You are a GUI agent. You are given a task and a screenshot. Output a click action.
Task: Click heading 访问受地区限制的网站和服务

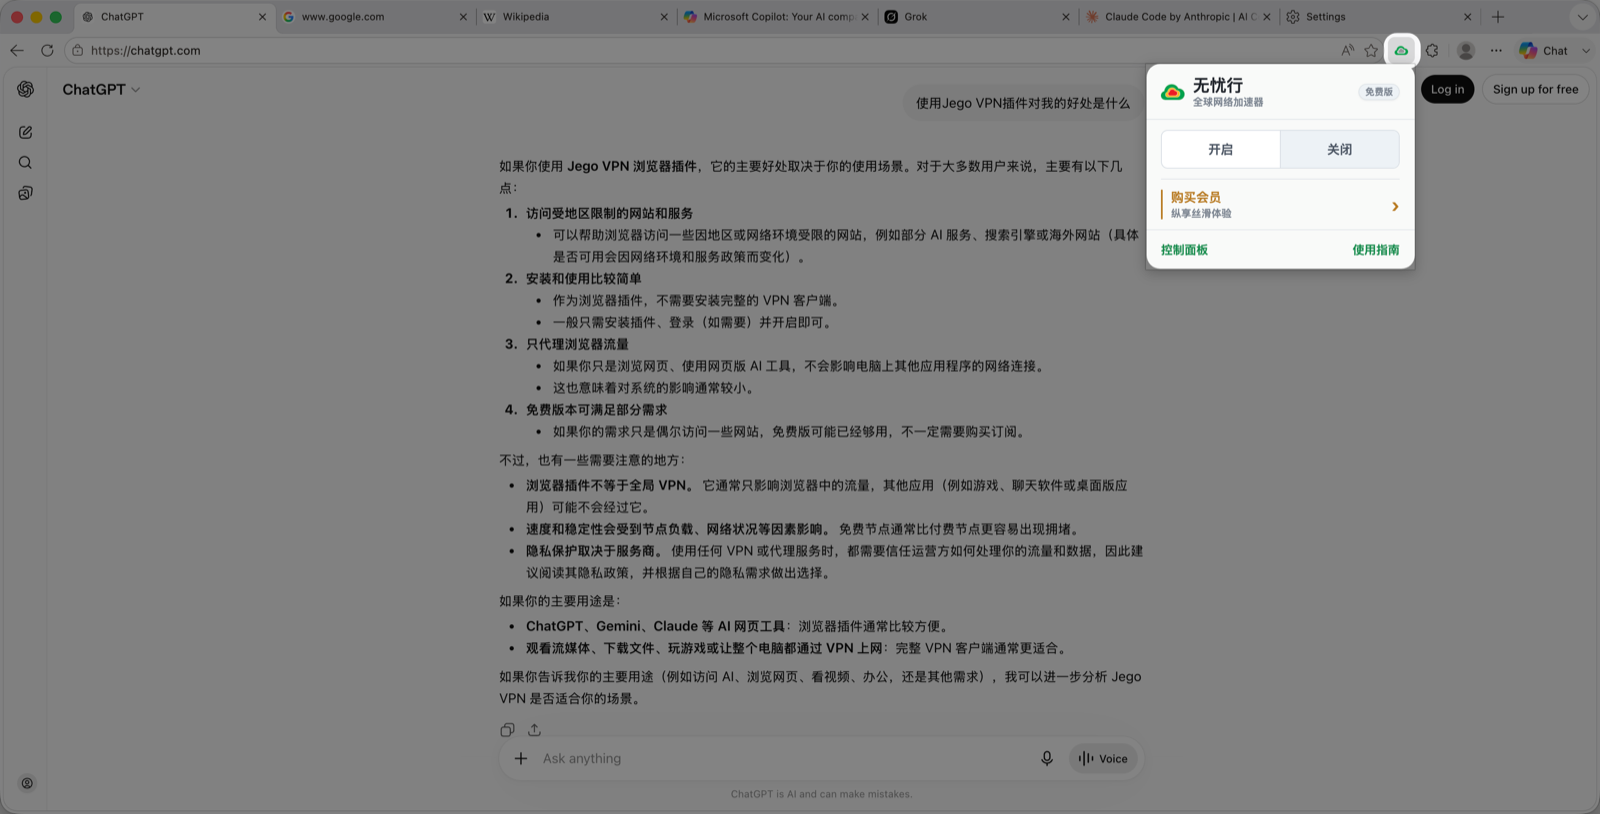609,213
